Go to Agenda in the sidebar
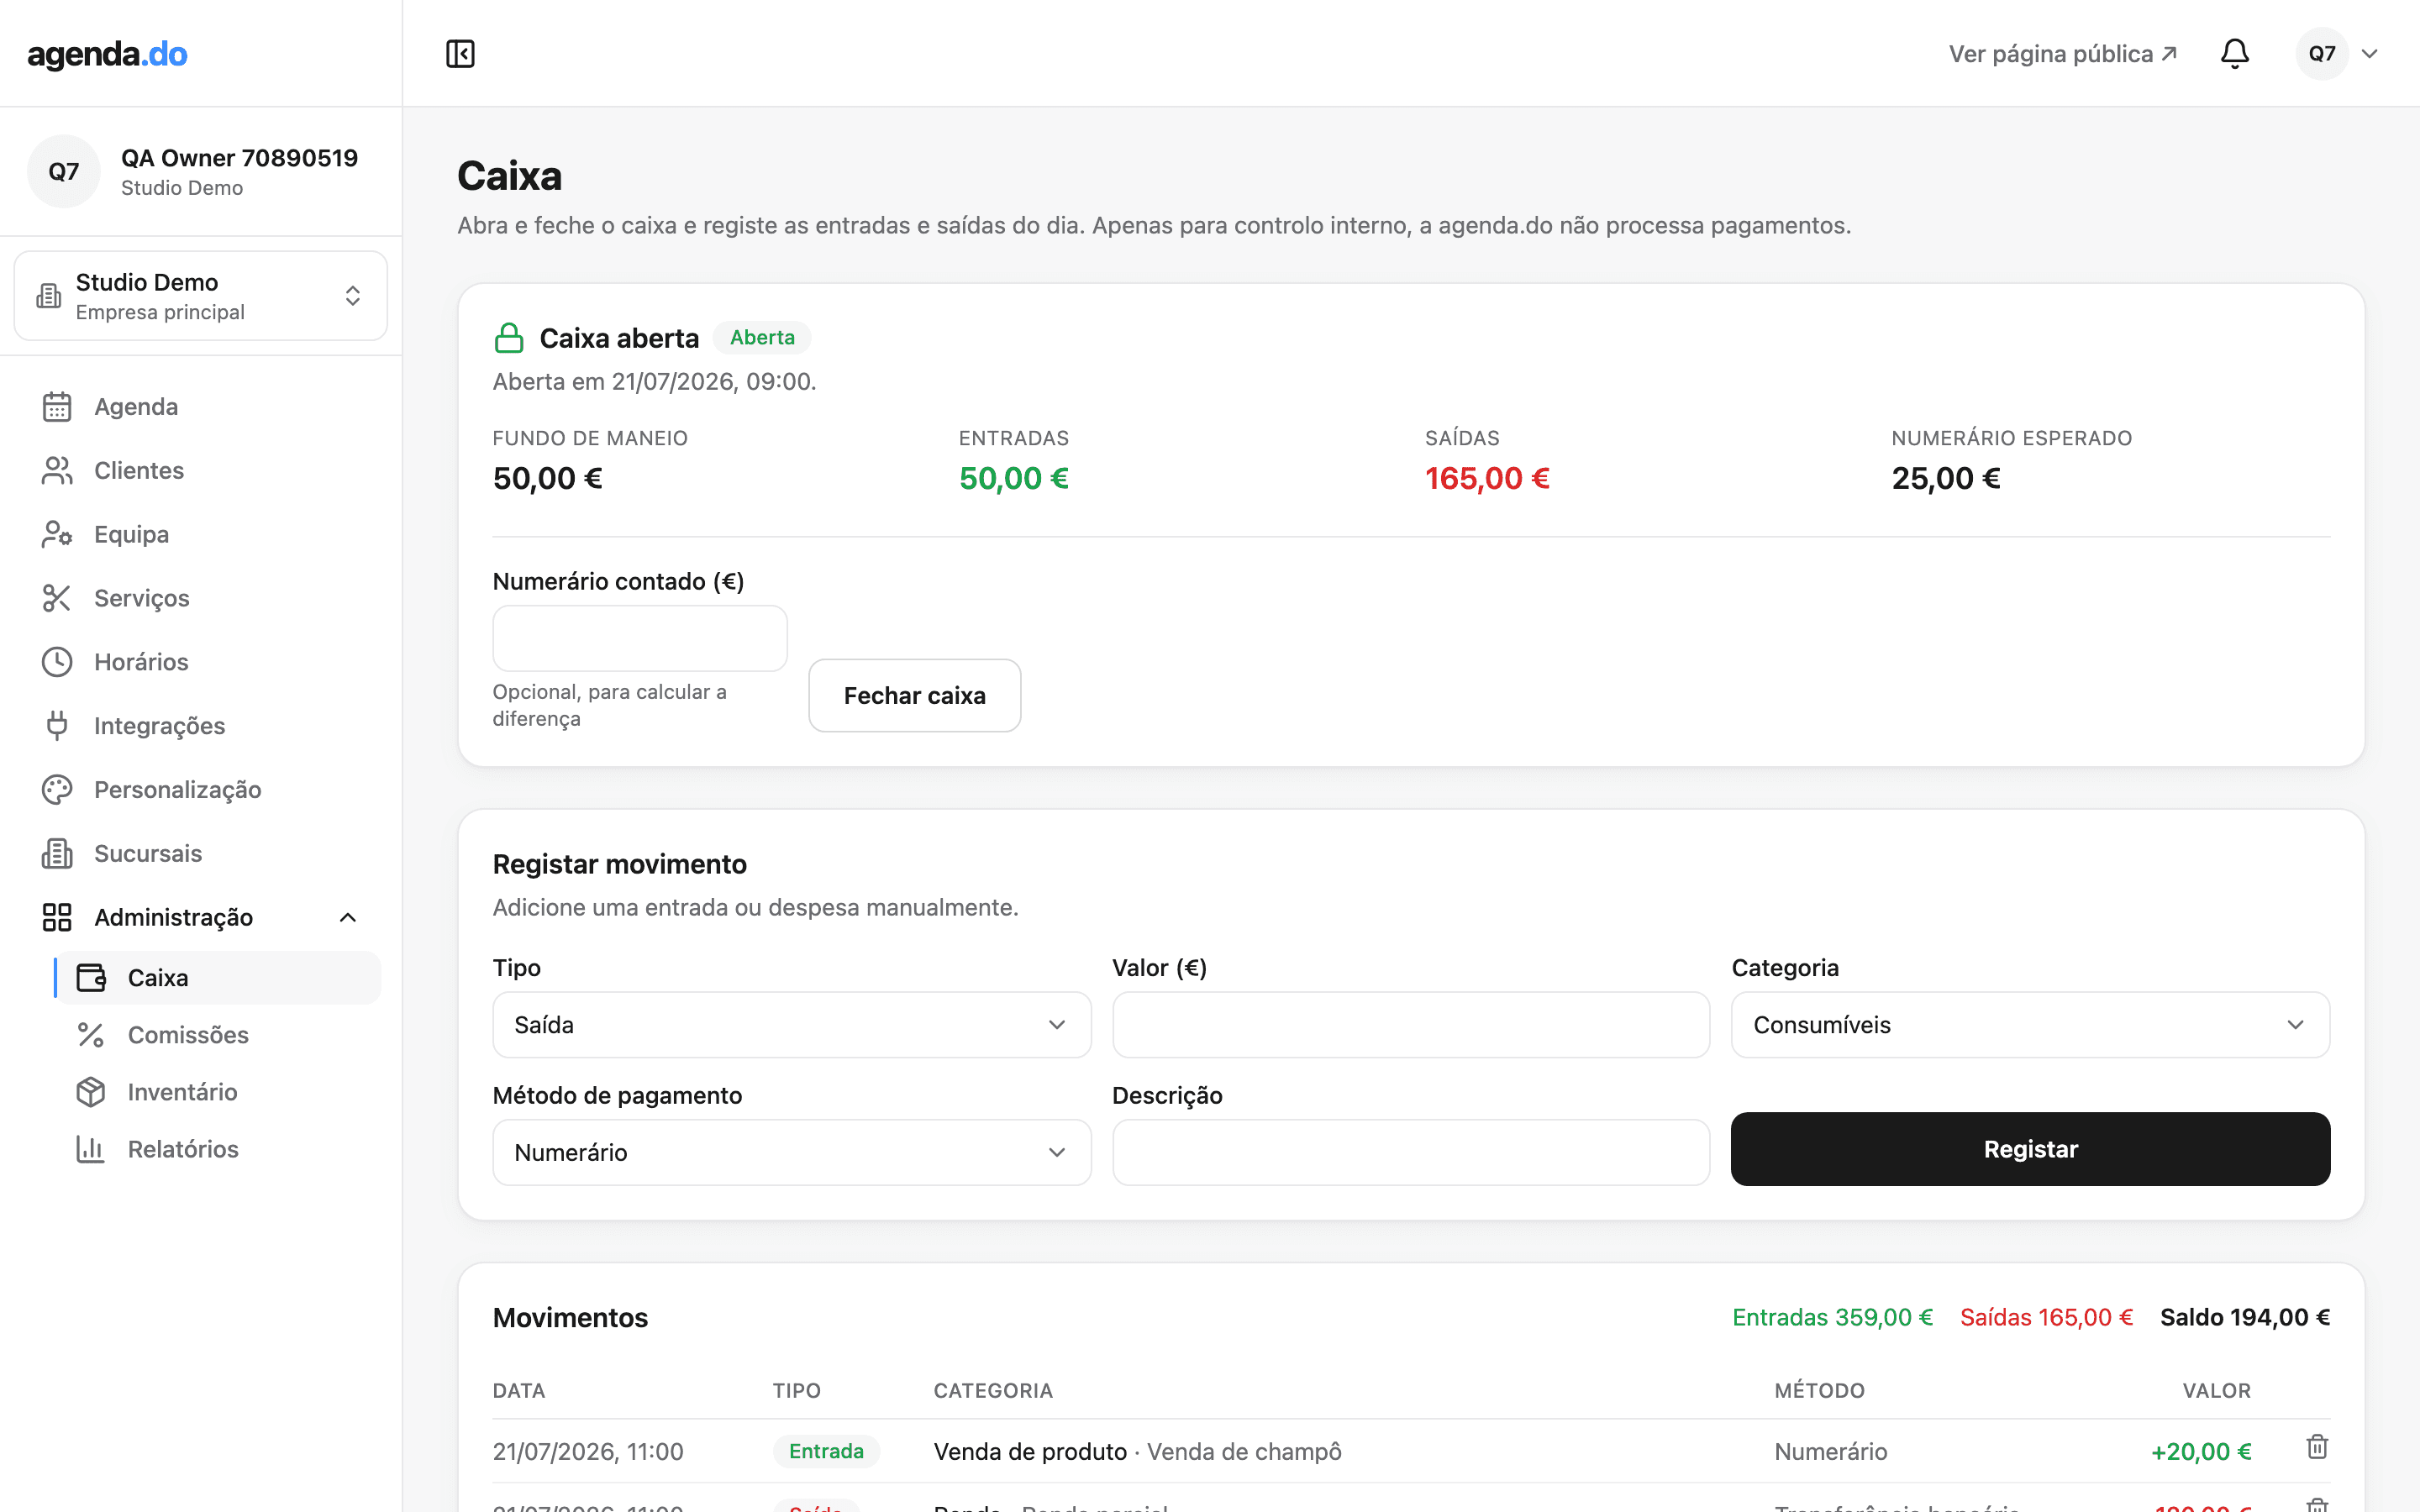Screen dimensions: 2420x1512 [136, 407]
